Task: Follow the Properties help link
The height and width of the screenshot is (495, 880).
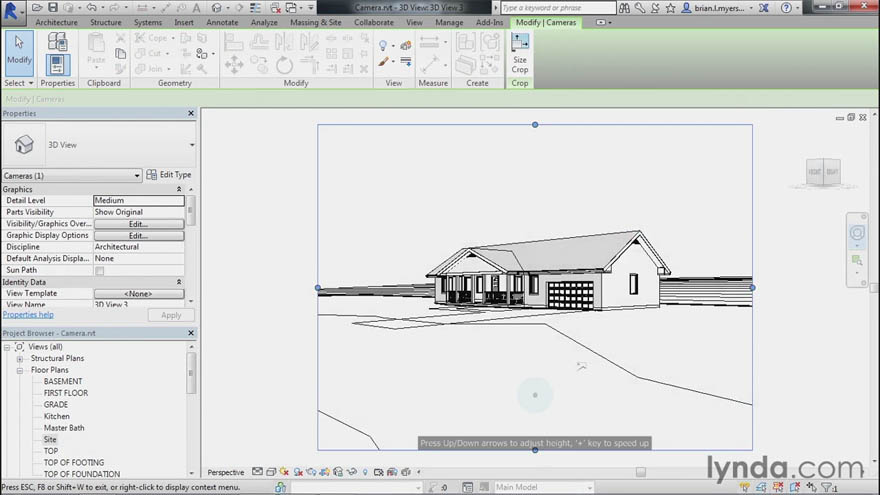Action: [28, 315]
